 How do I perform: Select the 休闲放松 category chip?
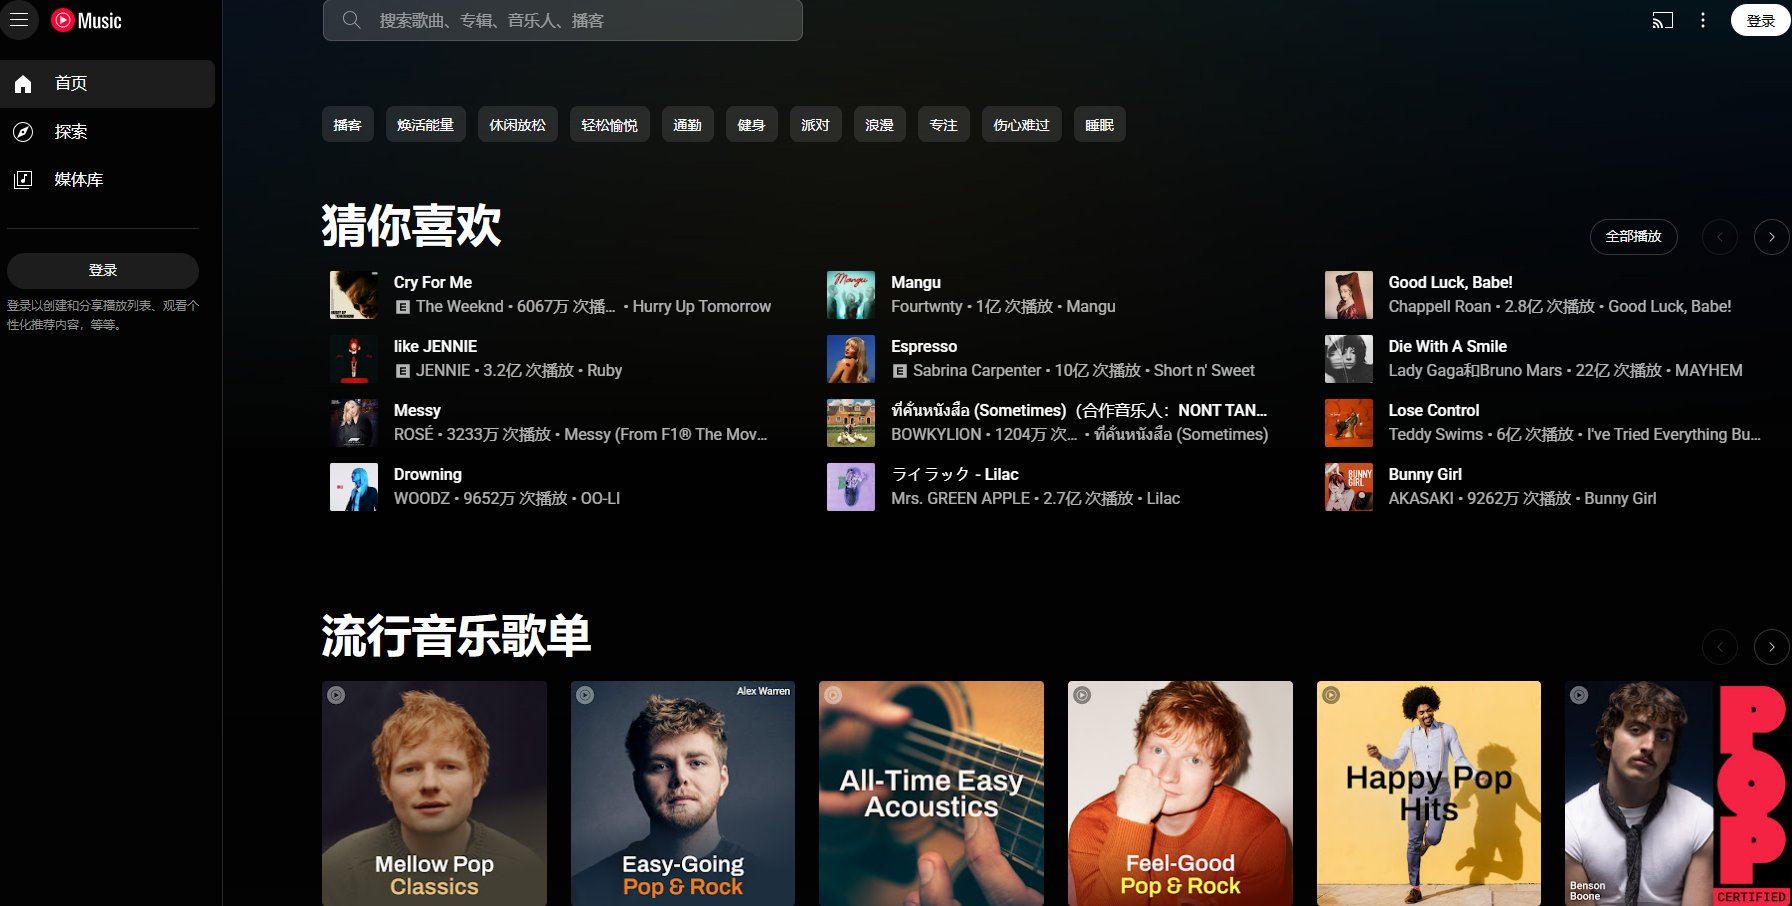518,125
